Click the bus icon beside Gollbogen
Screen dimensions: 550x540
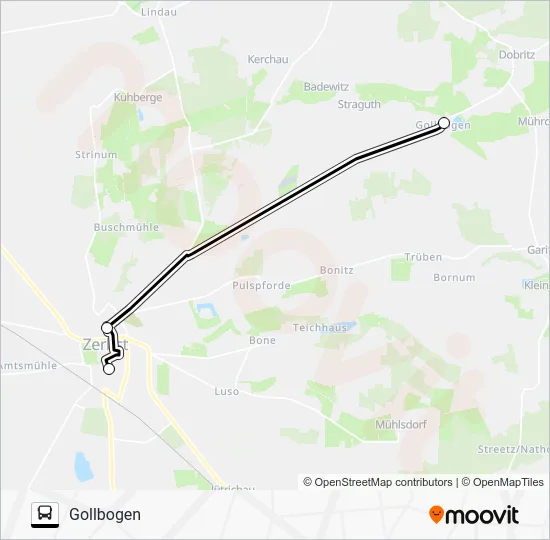pos(45,514)
